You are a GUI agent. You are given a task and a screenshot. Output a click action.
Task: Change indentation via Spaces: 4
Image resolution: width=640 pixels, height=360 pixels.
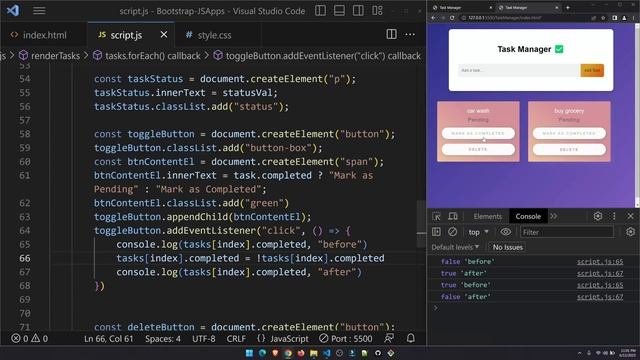[x=163, y=339]
